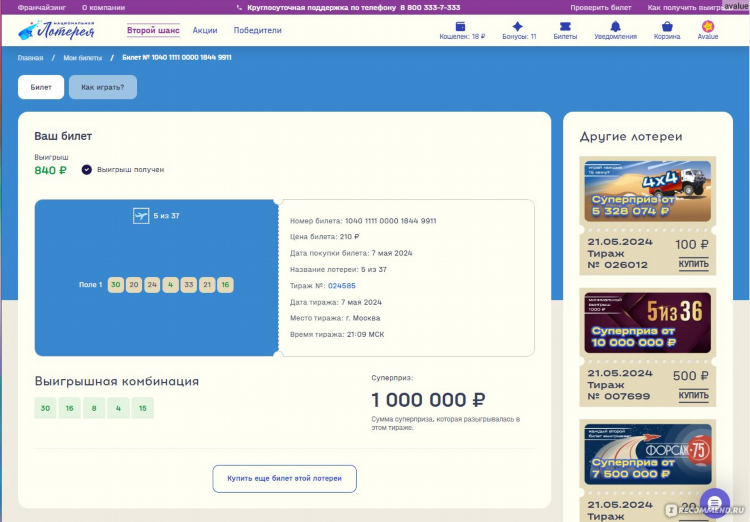750x522 pixels.
Task: Open the Уведомления bell icon
Action: pyautogui.click(x=616, y=26)
